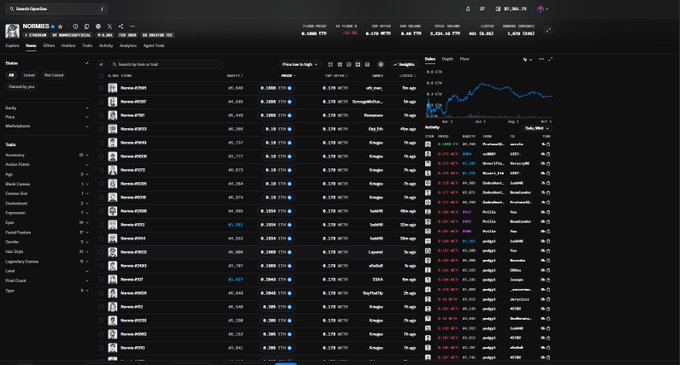
Task: Switch to fourth layout view icon
Action: 358,64
